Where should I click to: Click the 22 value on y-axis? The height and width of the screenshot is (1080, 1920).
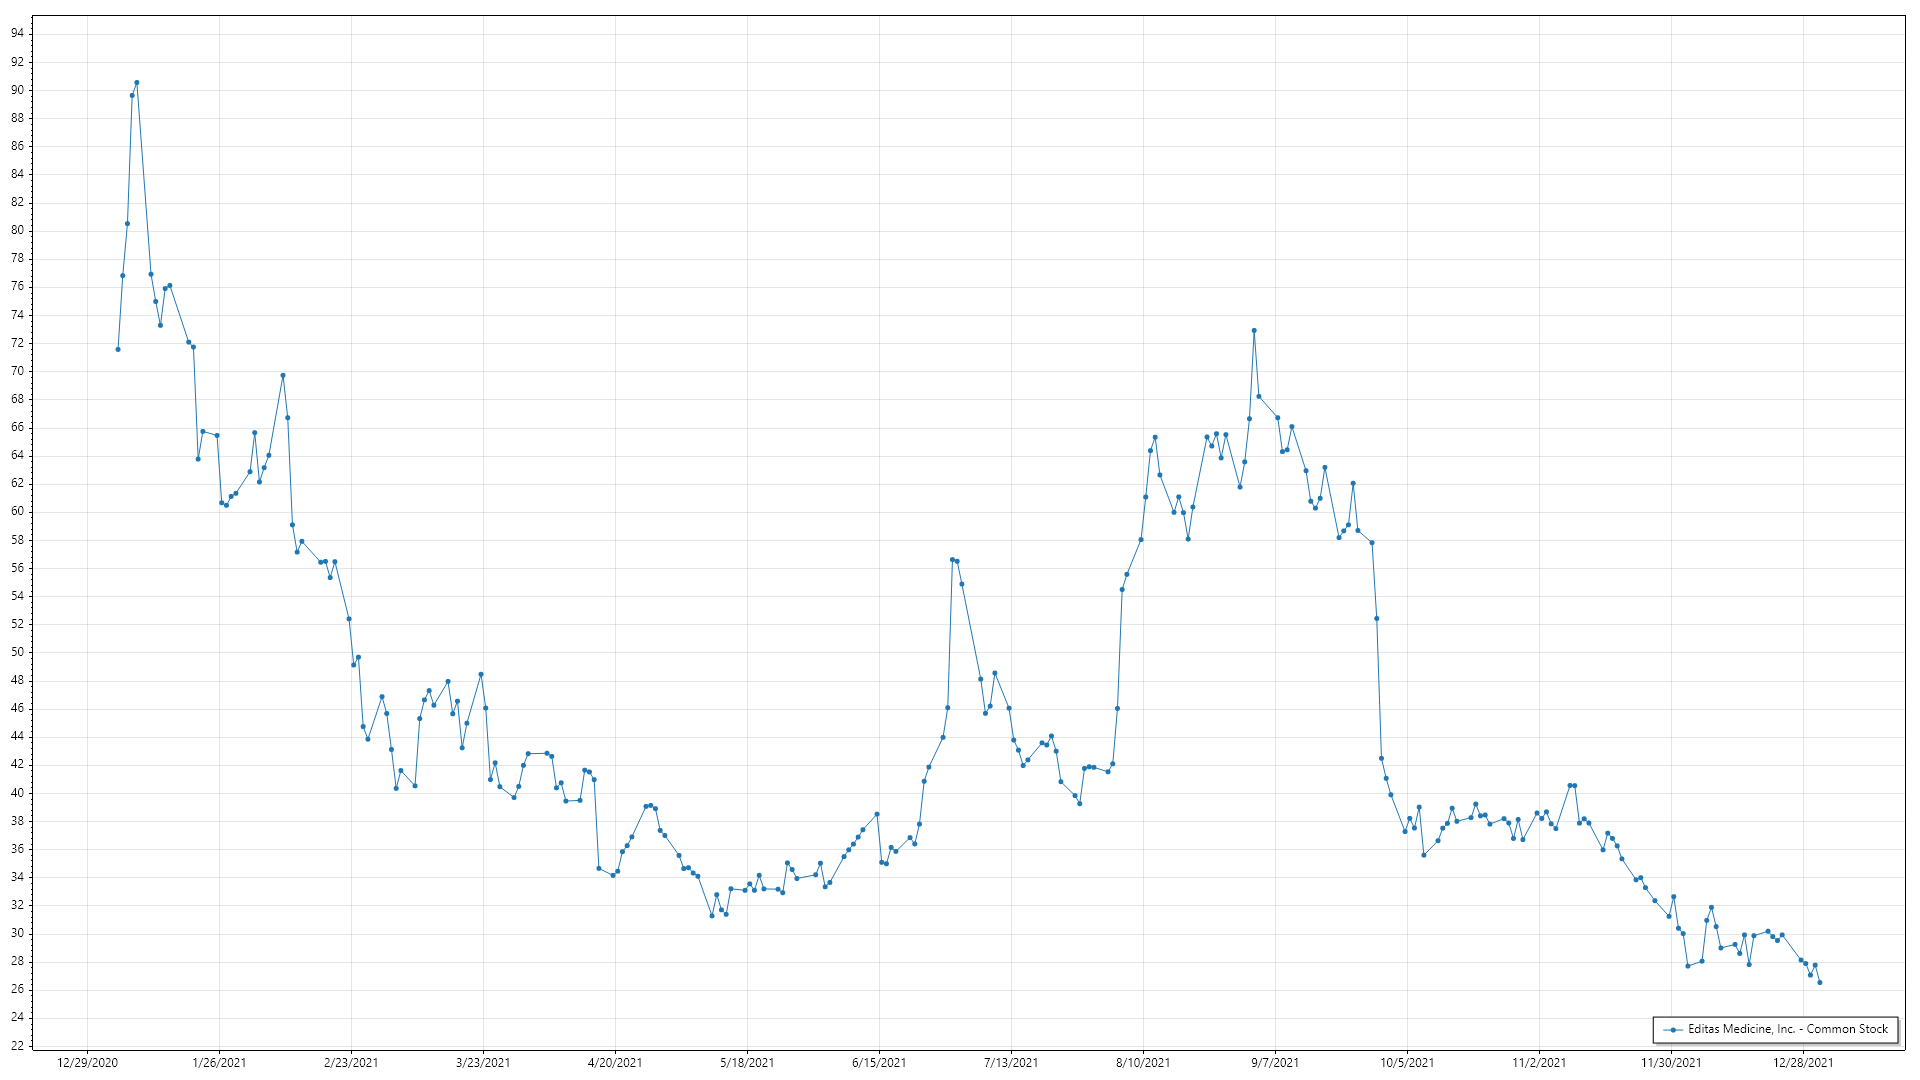[x=18, y=1046]
